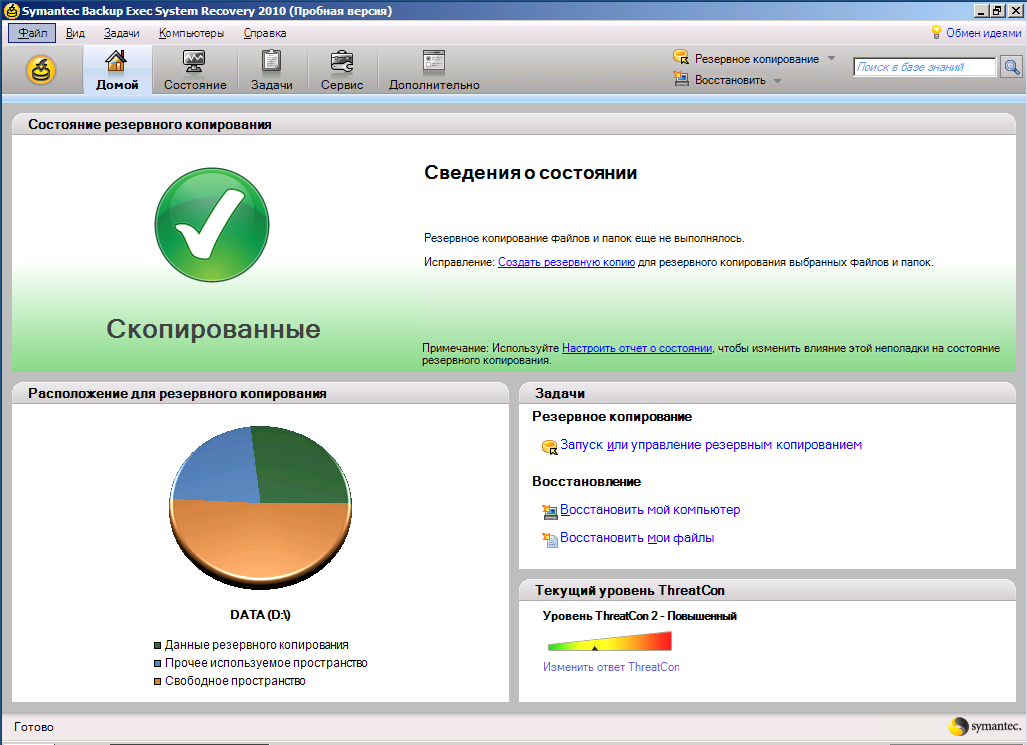Click the ThreatCon level gradient gauge
This screenshot has width=1027, height=745.
(610, 641)
